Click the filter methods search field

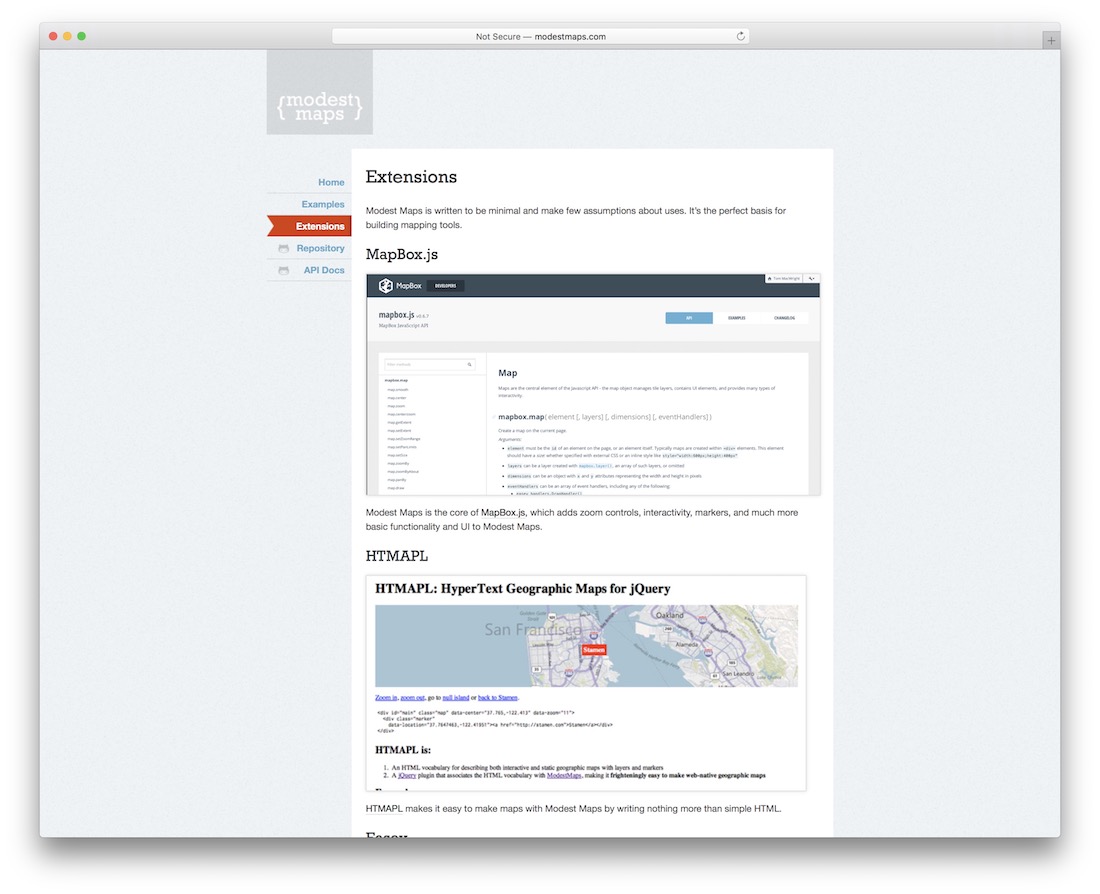click(x=429, y=365)
